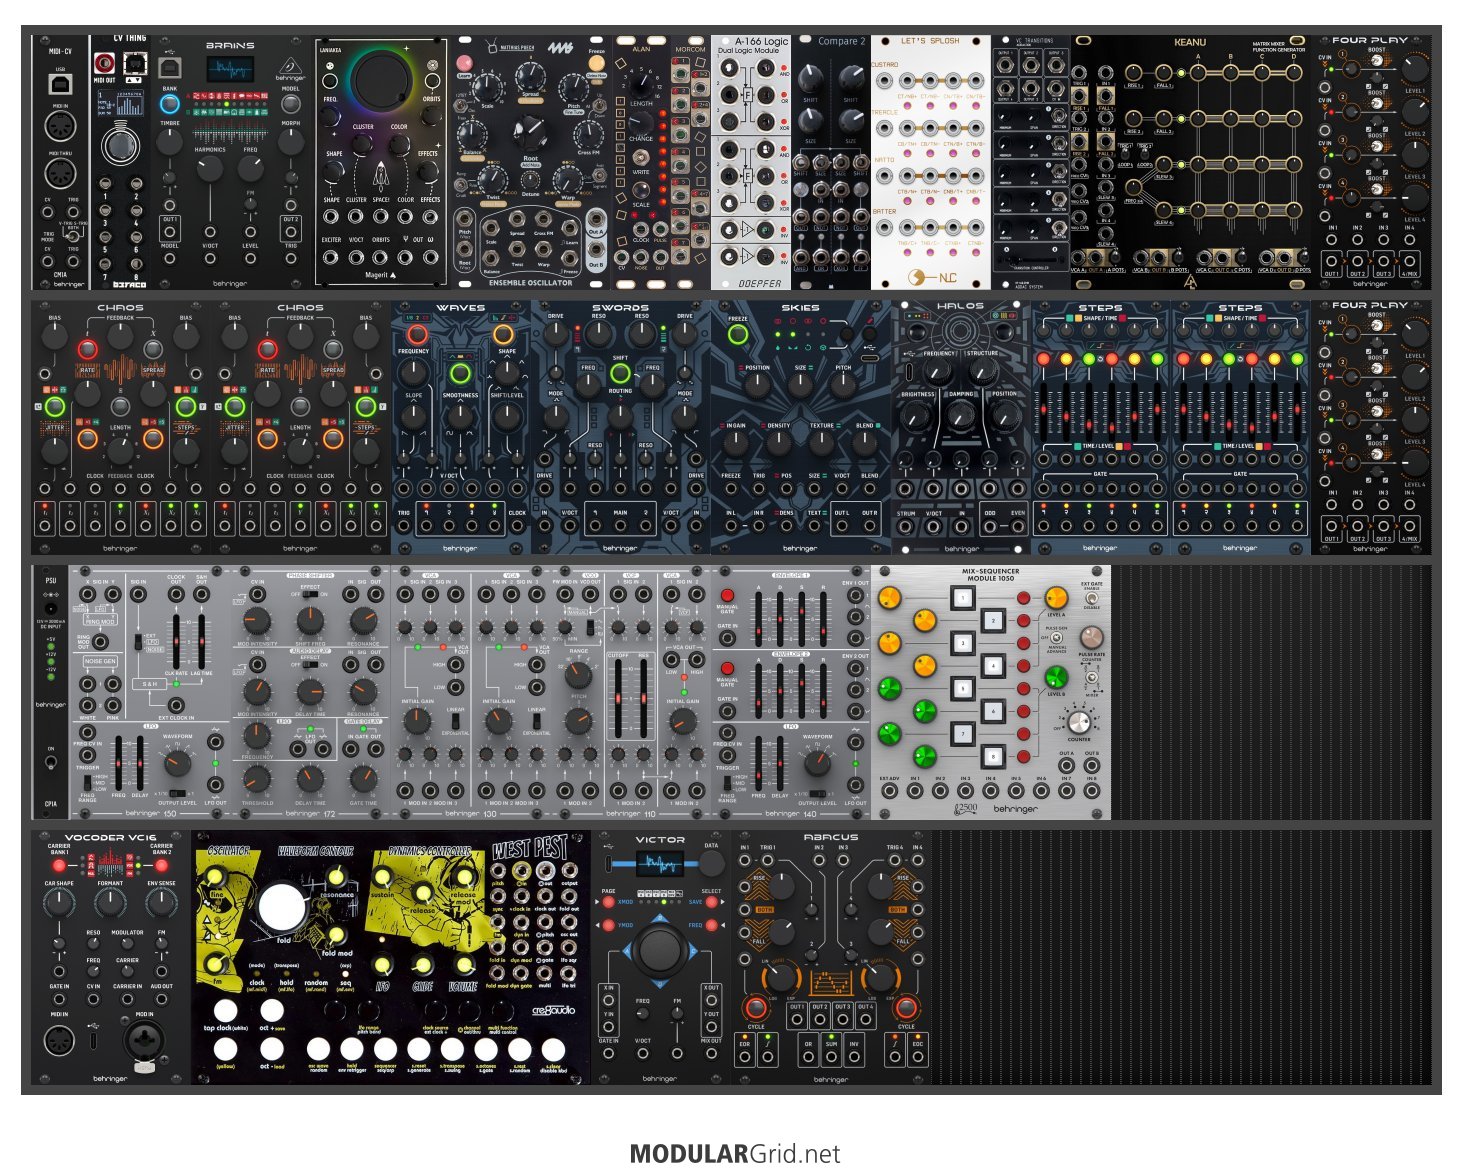
Task: Click the green LEVEL B knob on Mix-Sequencer
Action: [1057, 677]
